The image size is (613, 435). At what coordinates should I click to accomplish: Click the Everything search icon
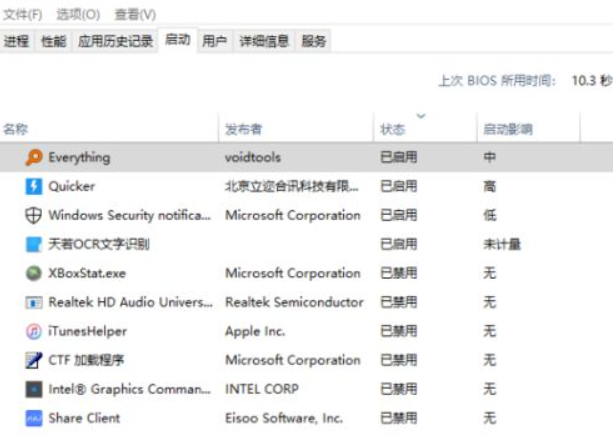34,158
